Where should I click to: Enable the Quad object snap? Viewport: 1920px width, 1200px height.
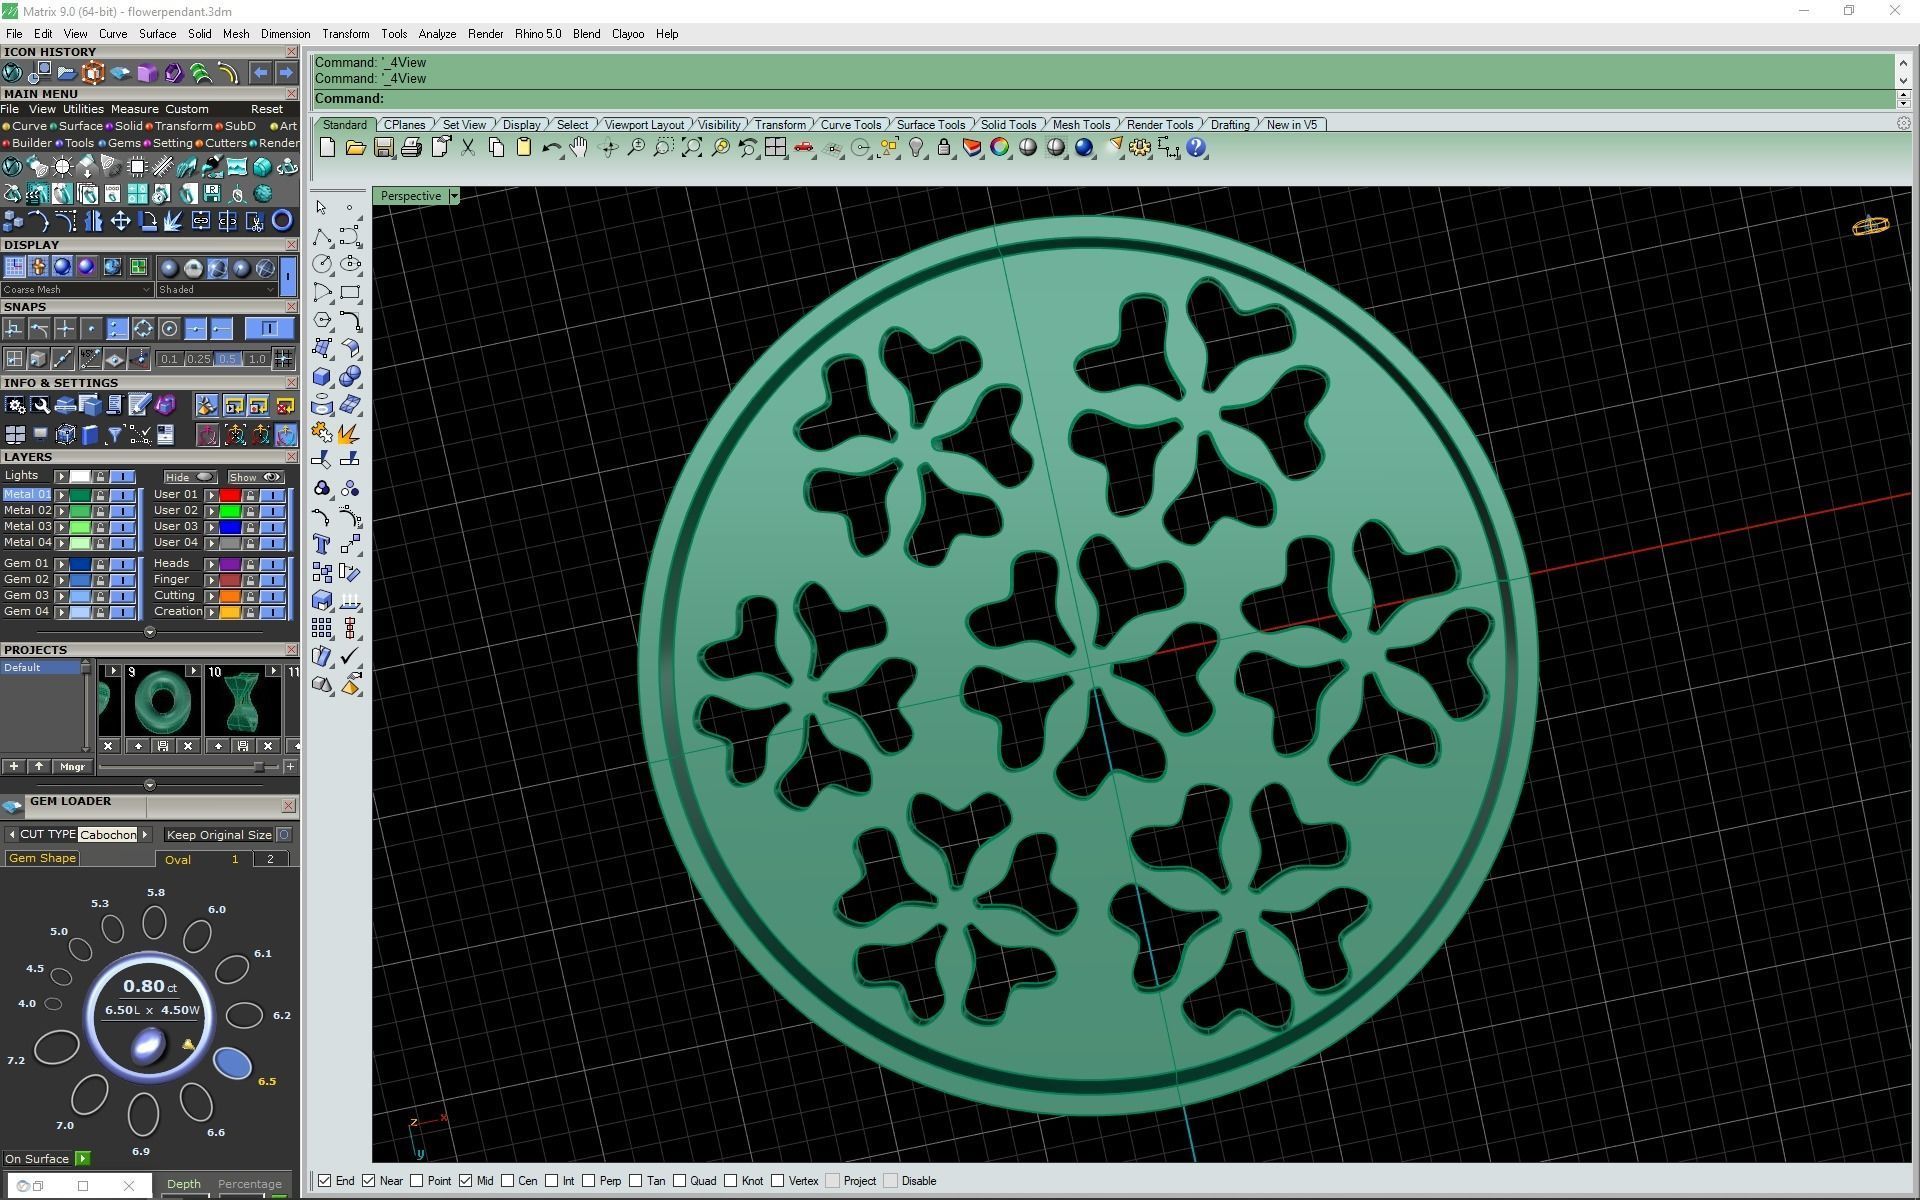(680, 1181)
